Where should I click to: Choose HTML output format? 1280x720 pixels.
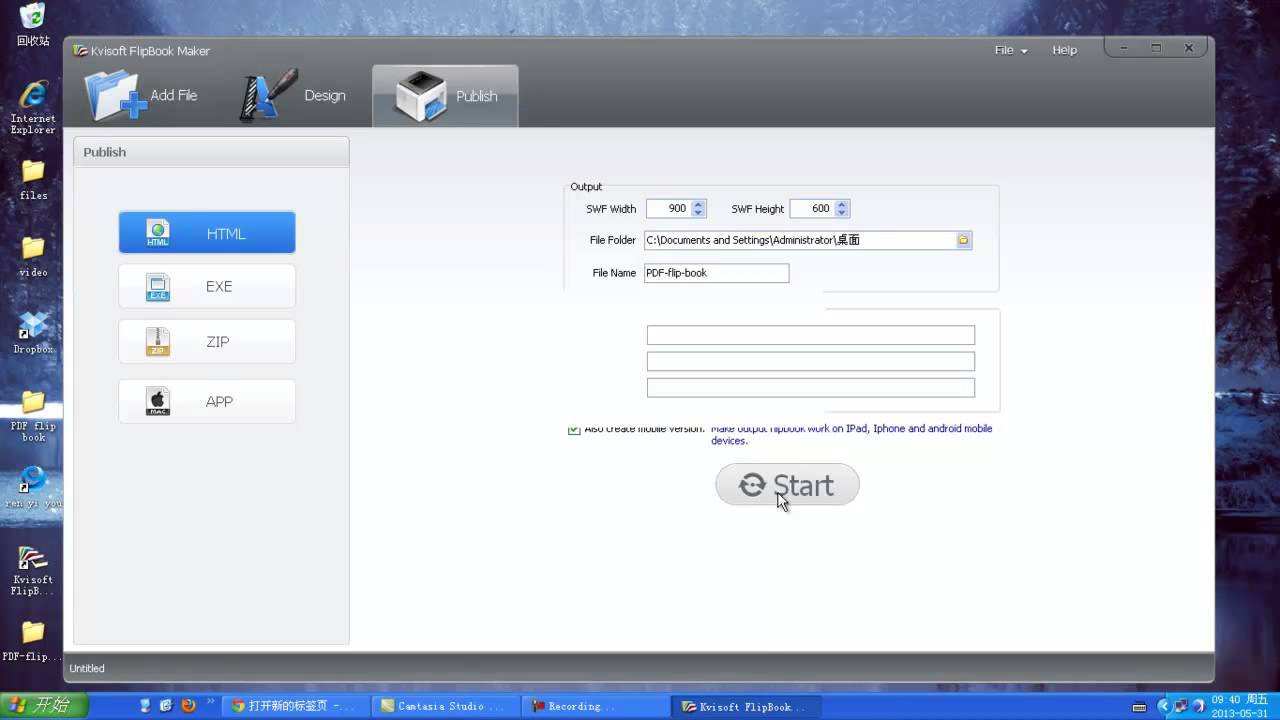(x=207, y=233)
